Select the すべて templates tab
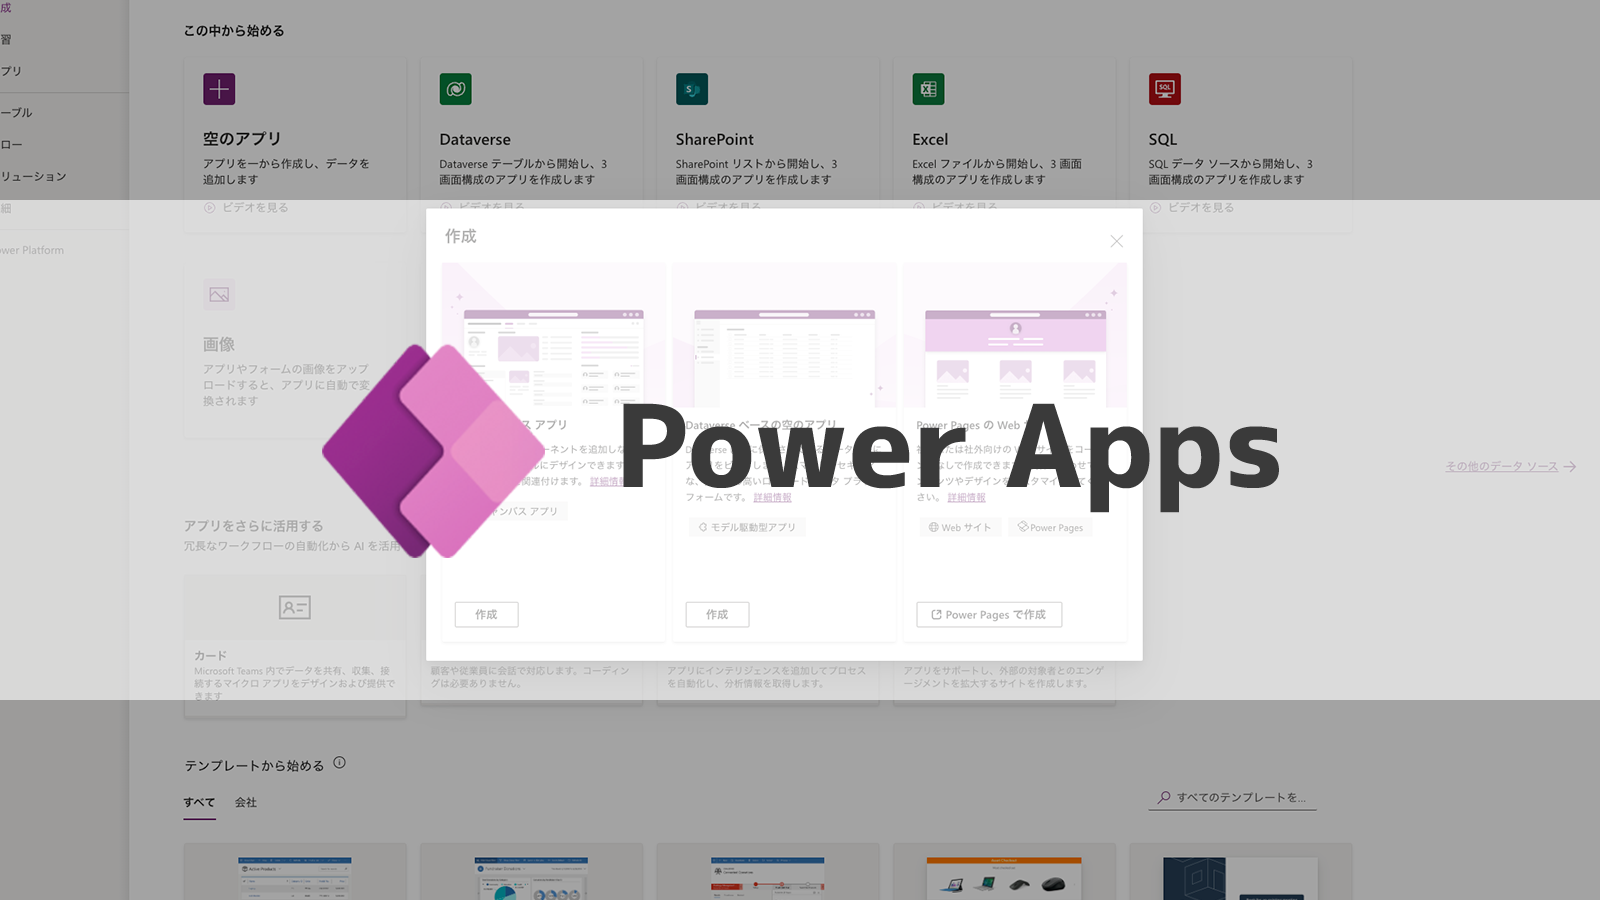The height and width of the screenshot is (900, 1600). pos(199,802)
